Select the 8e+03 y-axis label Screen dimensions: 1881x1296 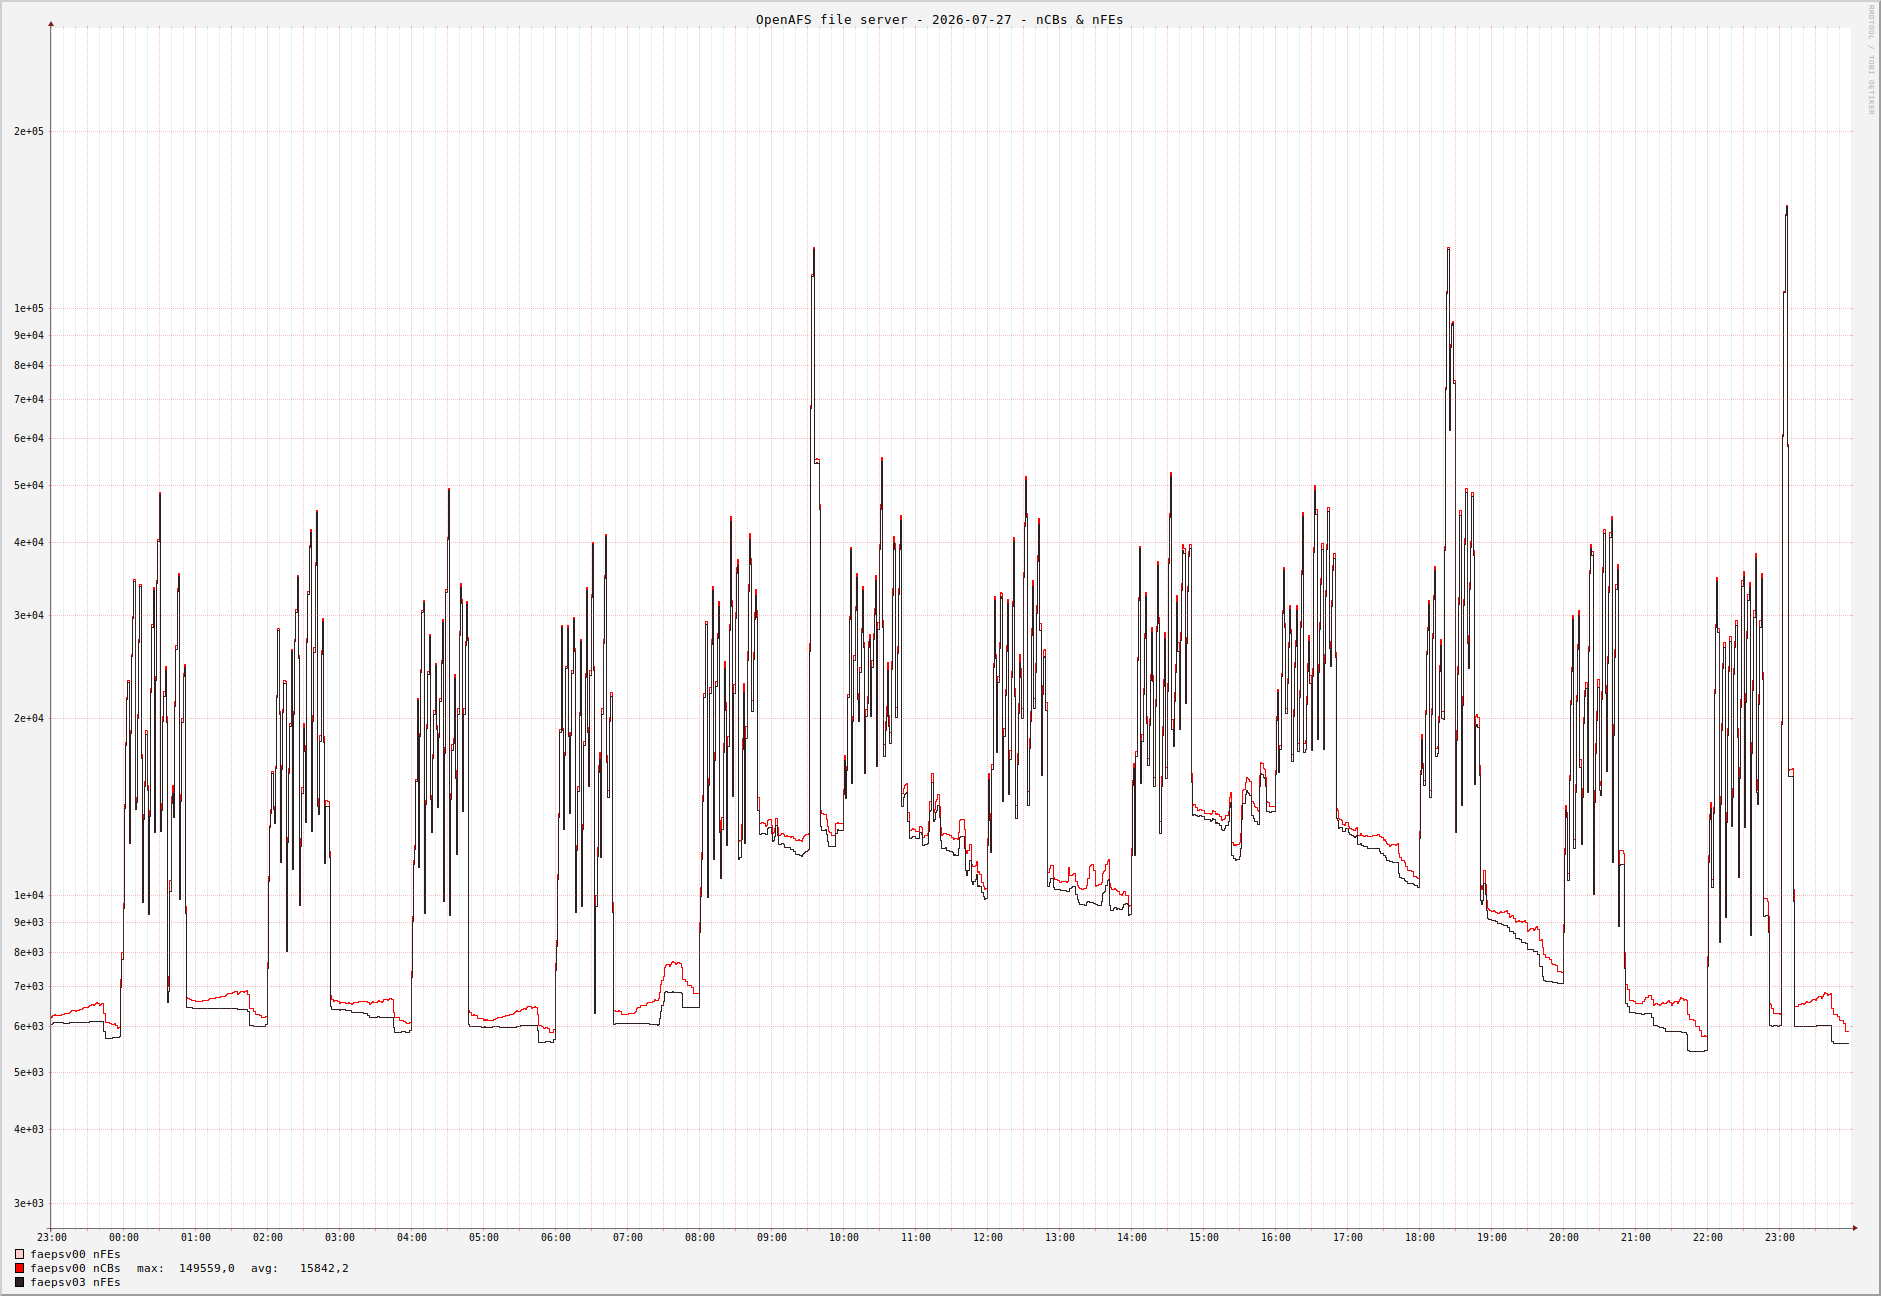pyautogui.click(x=29, y=952)
